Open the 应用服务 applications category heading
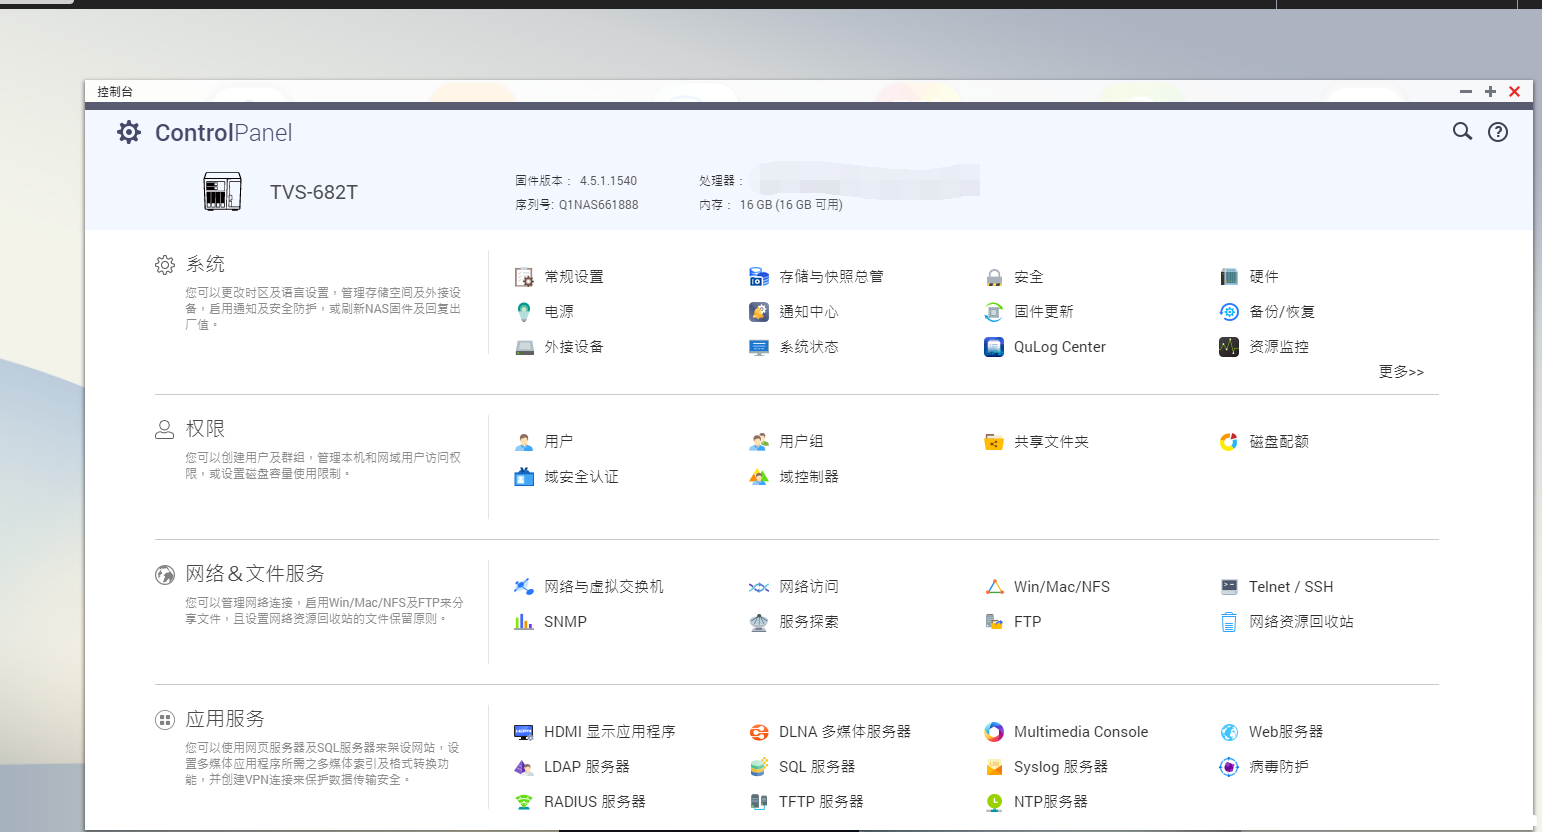Image resolution: width=1542 pixels, height=832 pixels. pos(225,719)
